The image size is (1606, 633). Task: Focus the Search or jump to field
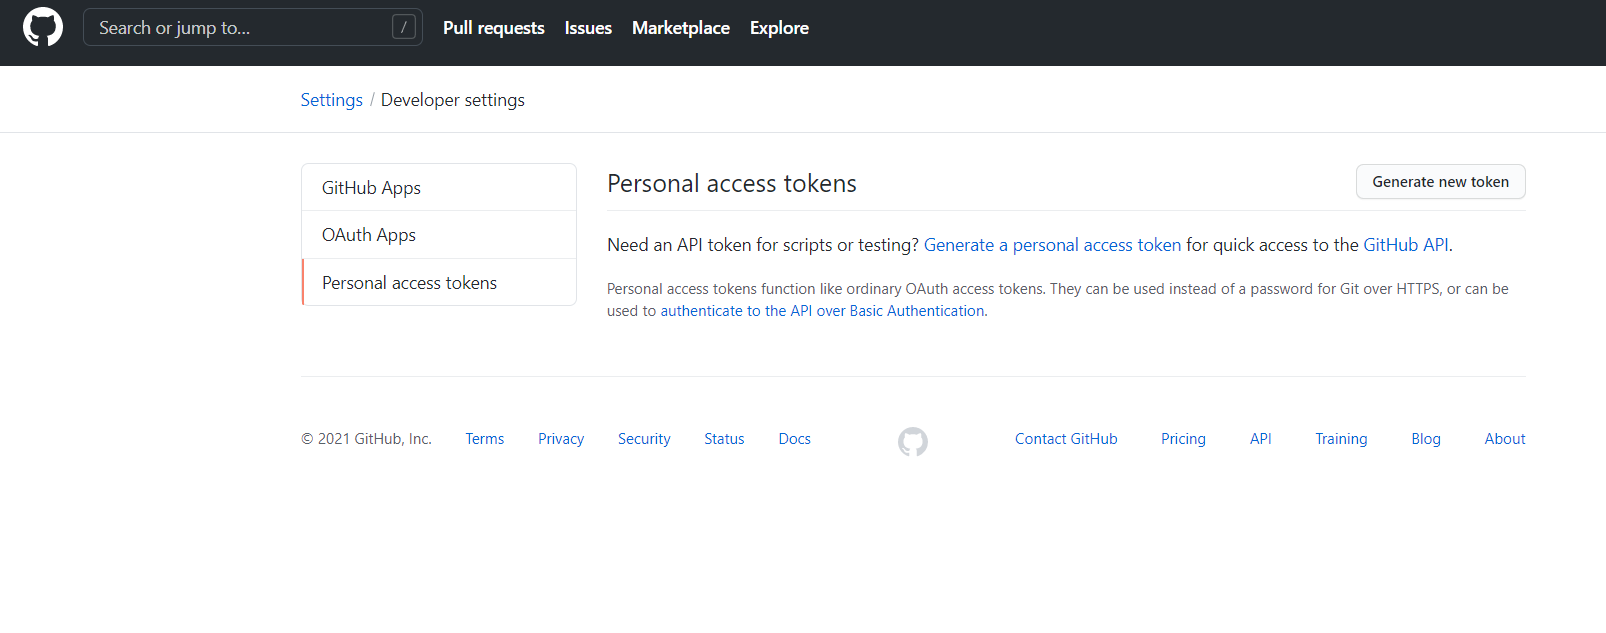point(235,28)
